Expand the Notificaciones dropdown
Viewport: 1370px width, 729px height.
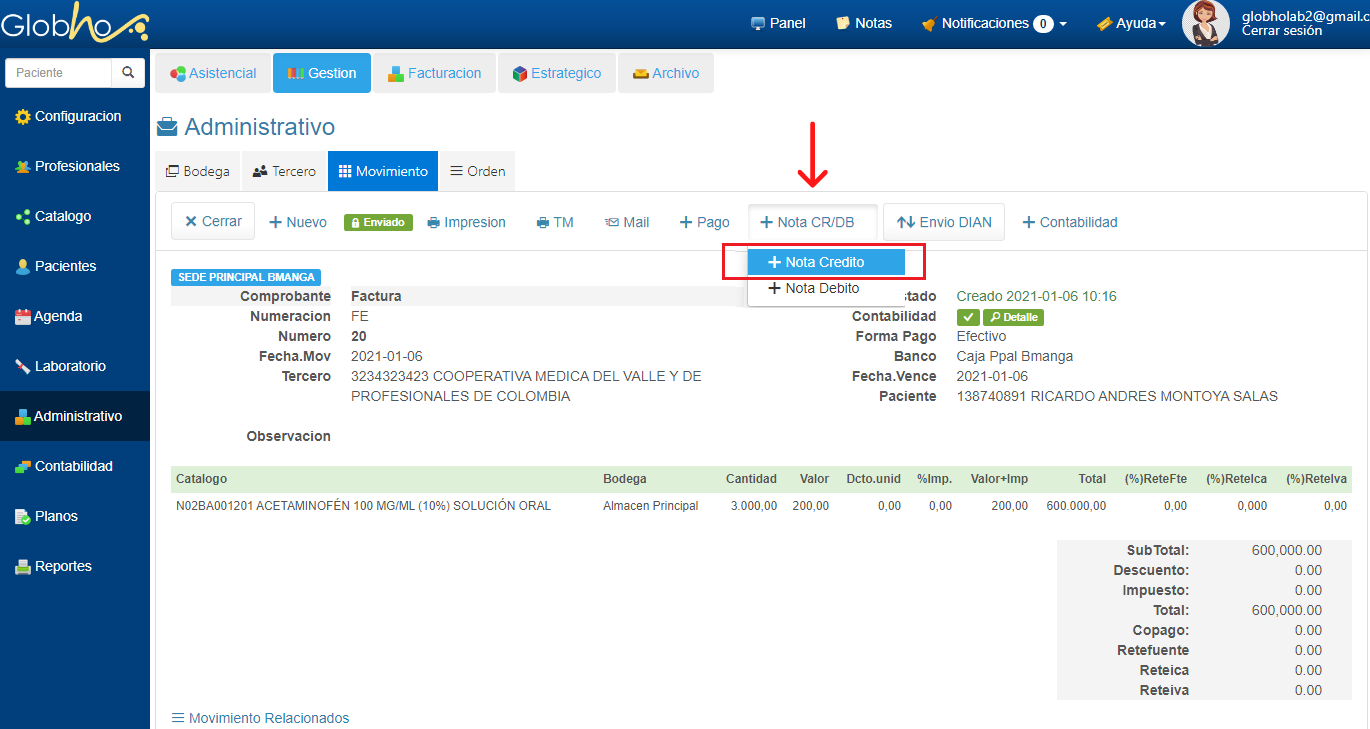tap(994, 23)
